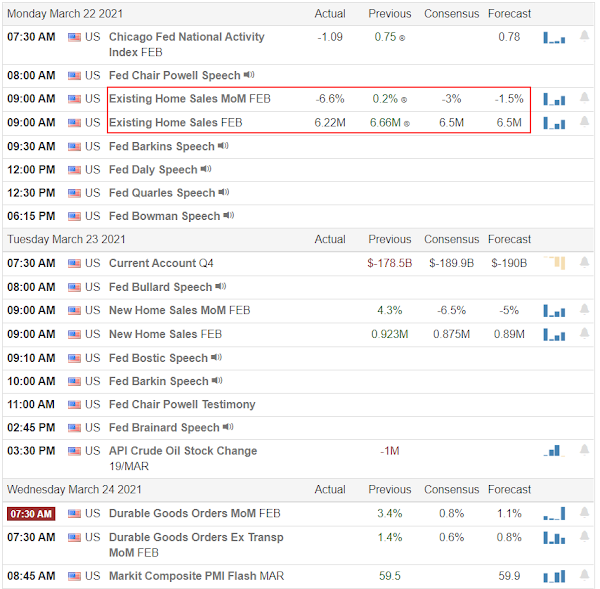
Task: Open the mini chart for Markit Composite PMI Flash MAR
Action: 554,576
